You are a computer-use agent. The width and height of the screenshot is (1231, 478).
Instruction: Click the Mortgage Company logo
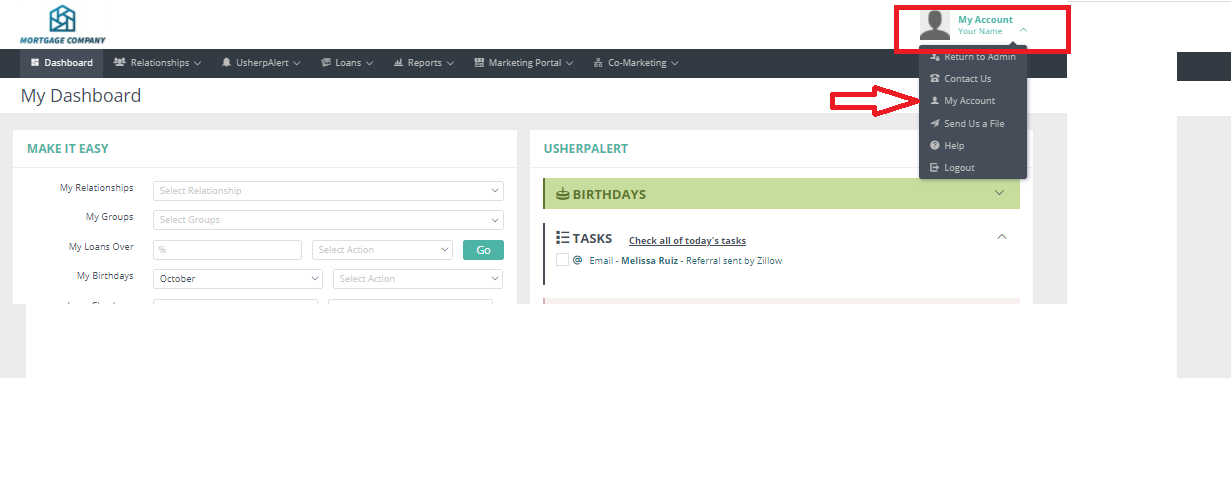pos(62,24)
